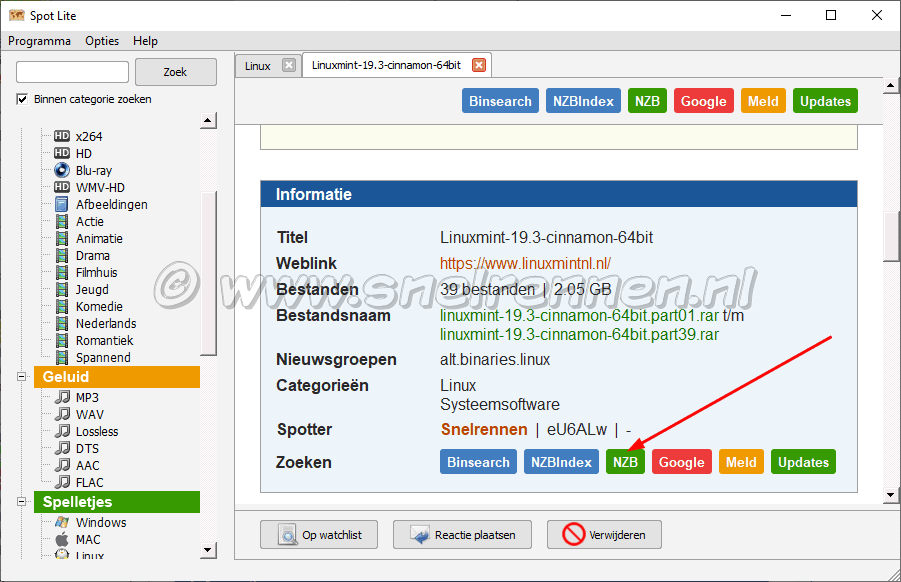The width and height of the screenshot is (901, 582).
Task: Click the Jeugd film icon
Action: click(x=61, y=289)
